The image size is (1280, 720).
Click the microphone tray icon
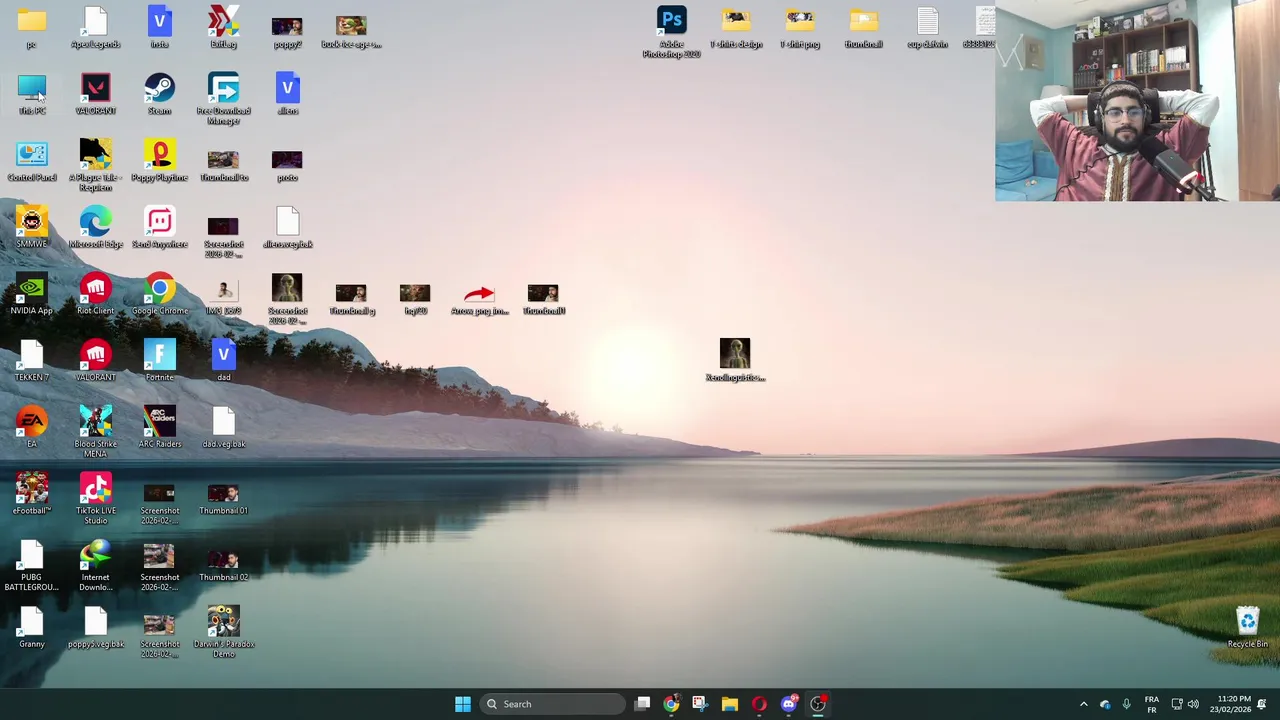pyautogui.click(x=1126, y=704)
